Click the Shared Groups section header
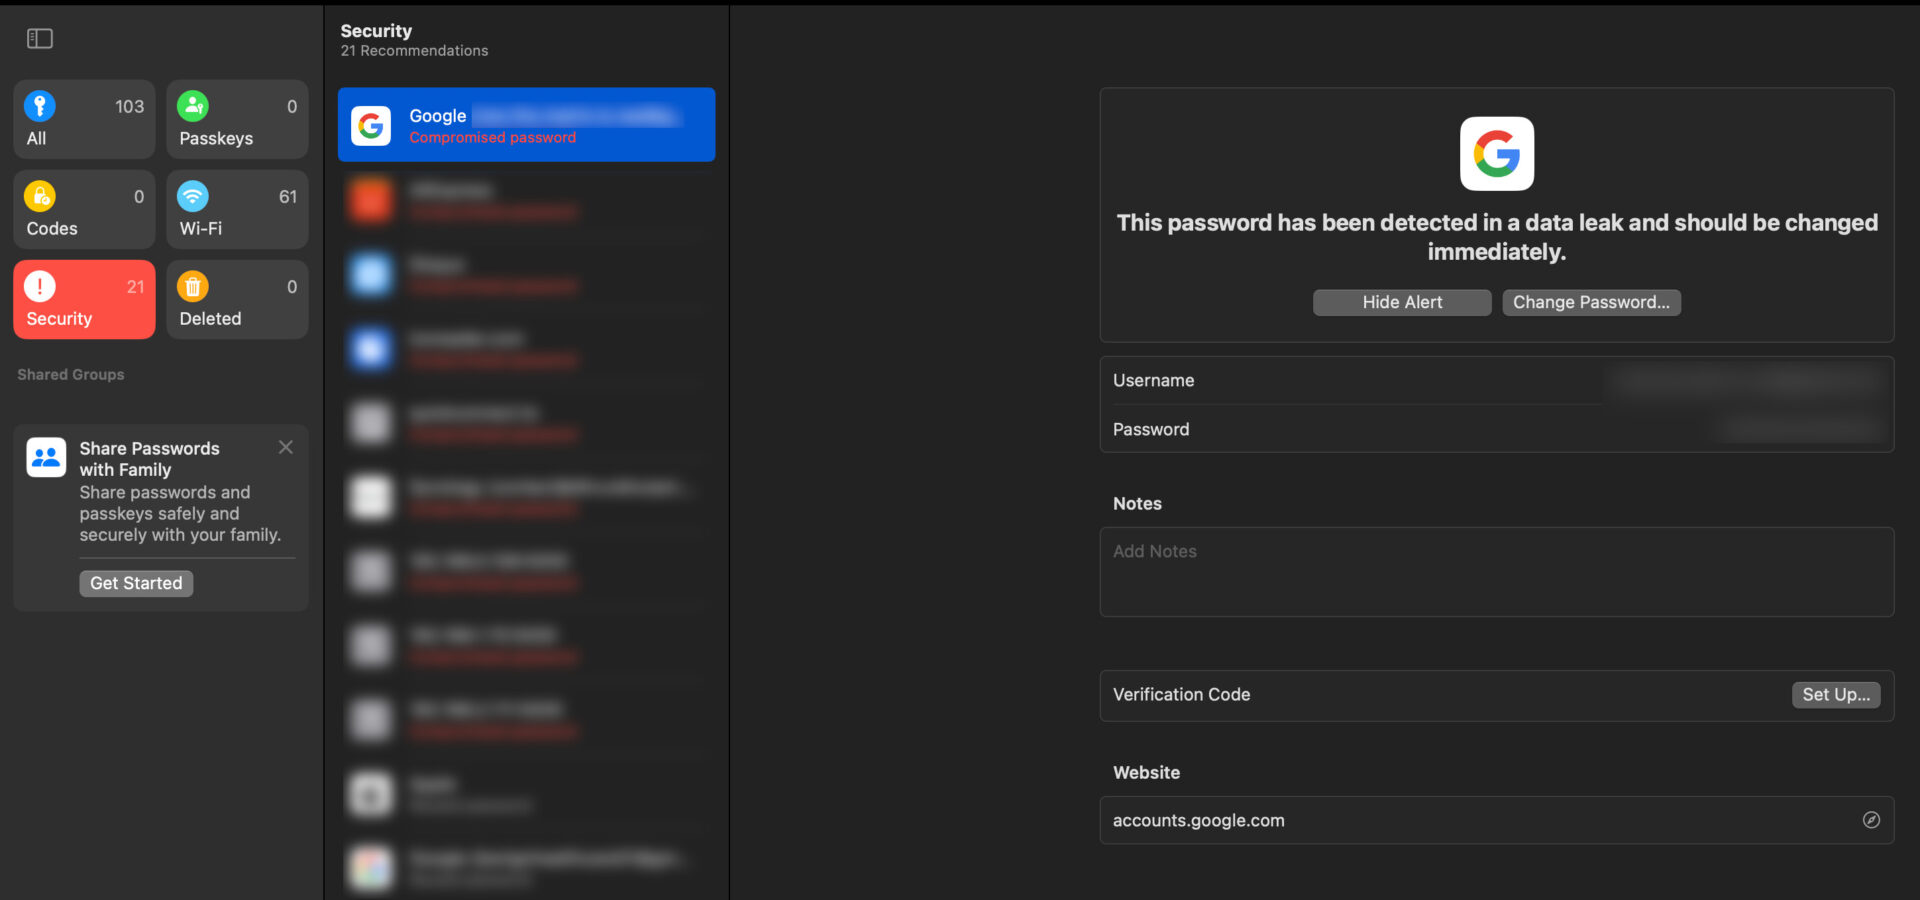Viewport: 1920px width, 900px height. 70,374
